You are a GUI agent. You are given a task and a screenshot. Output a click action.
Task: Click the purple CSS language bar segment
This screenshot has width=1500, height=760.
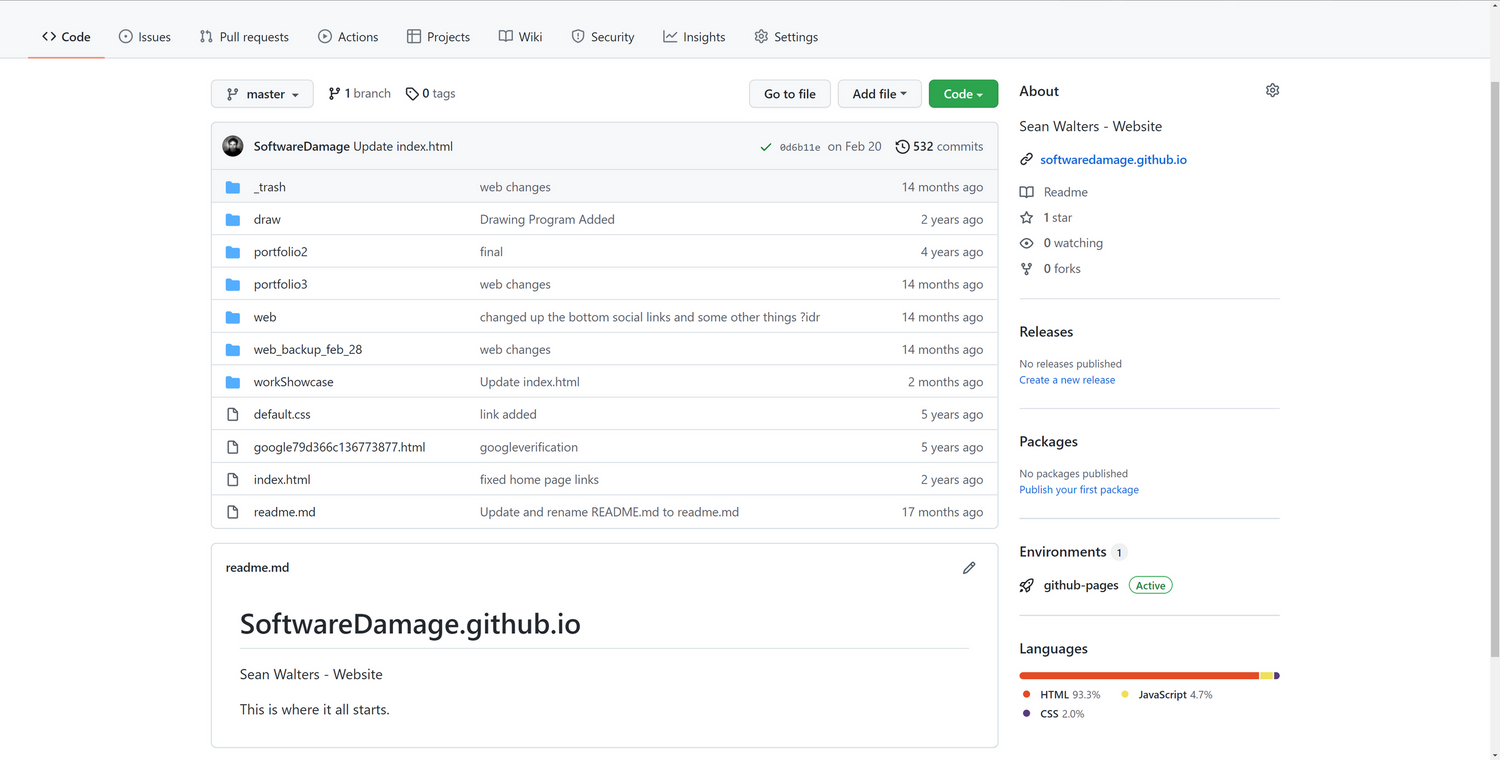point(1277,676)
